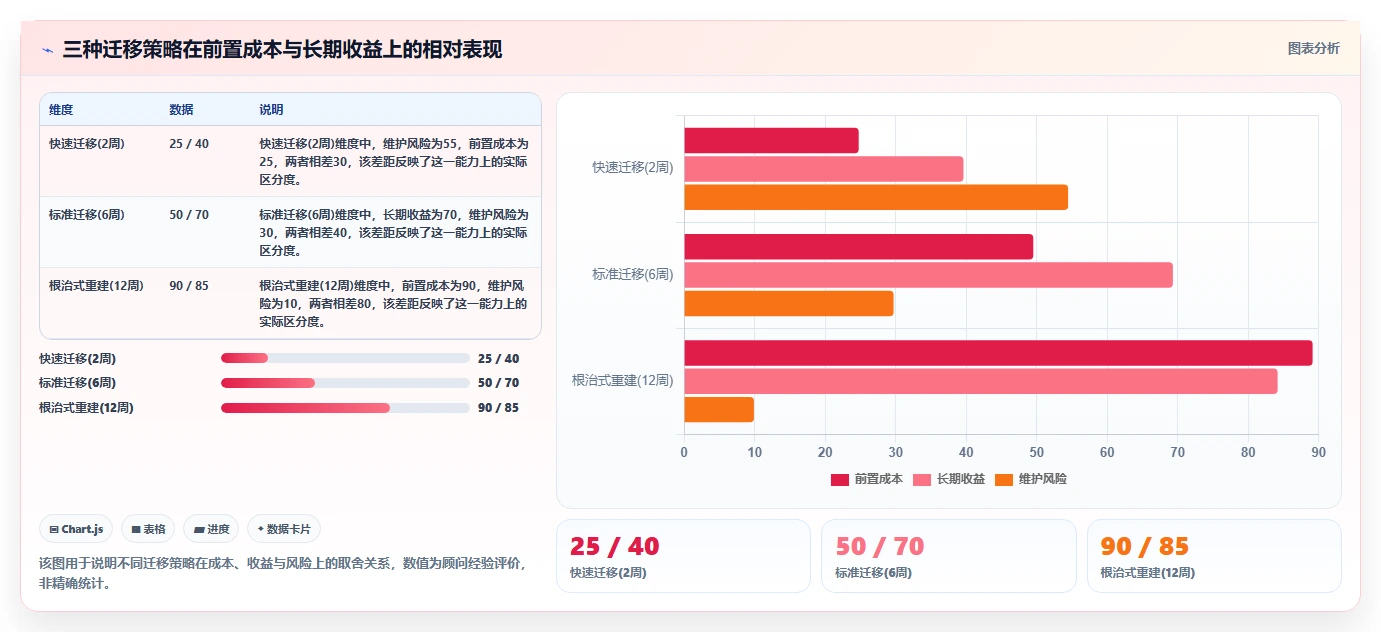Click chart y-axis label 快速迁移(2周)
This screenshot has height=632, width=1381.
[632, 168]
